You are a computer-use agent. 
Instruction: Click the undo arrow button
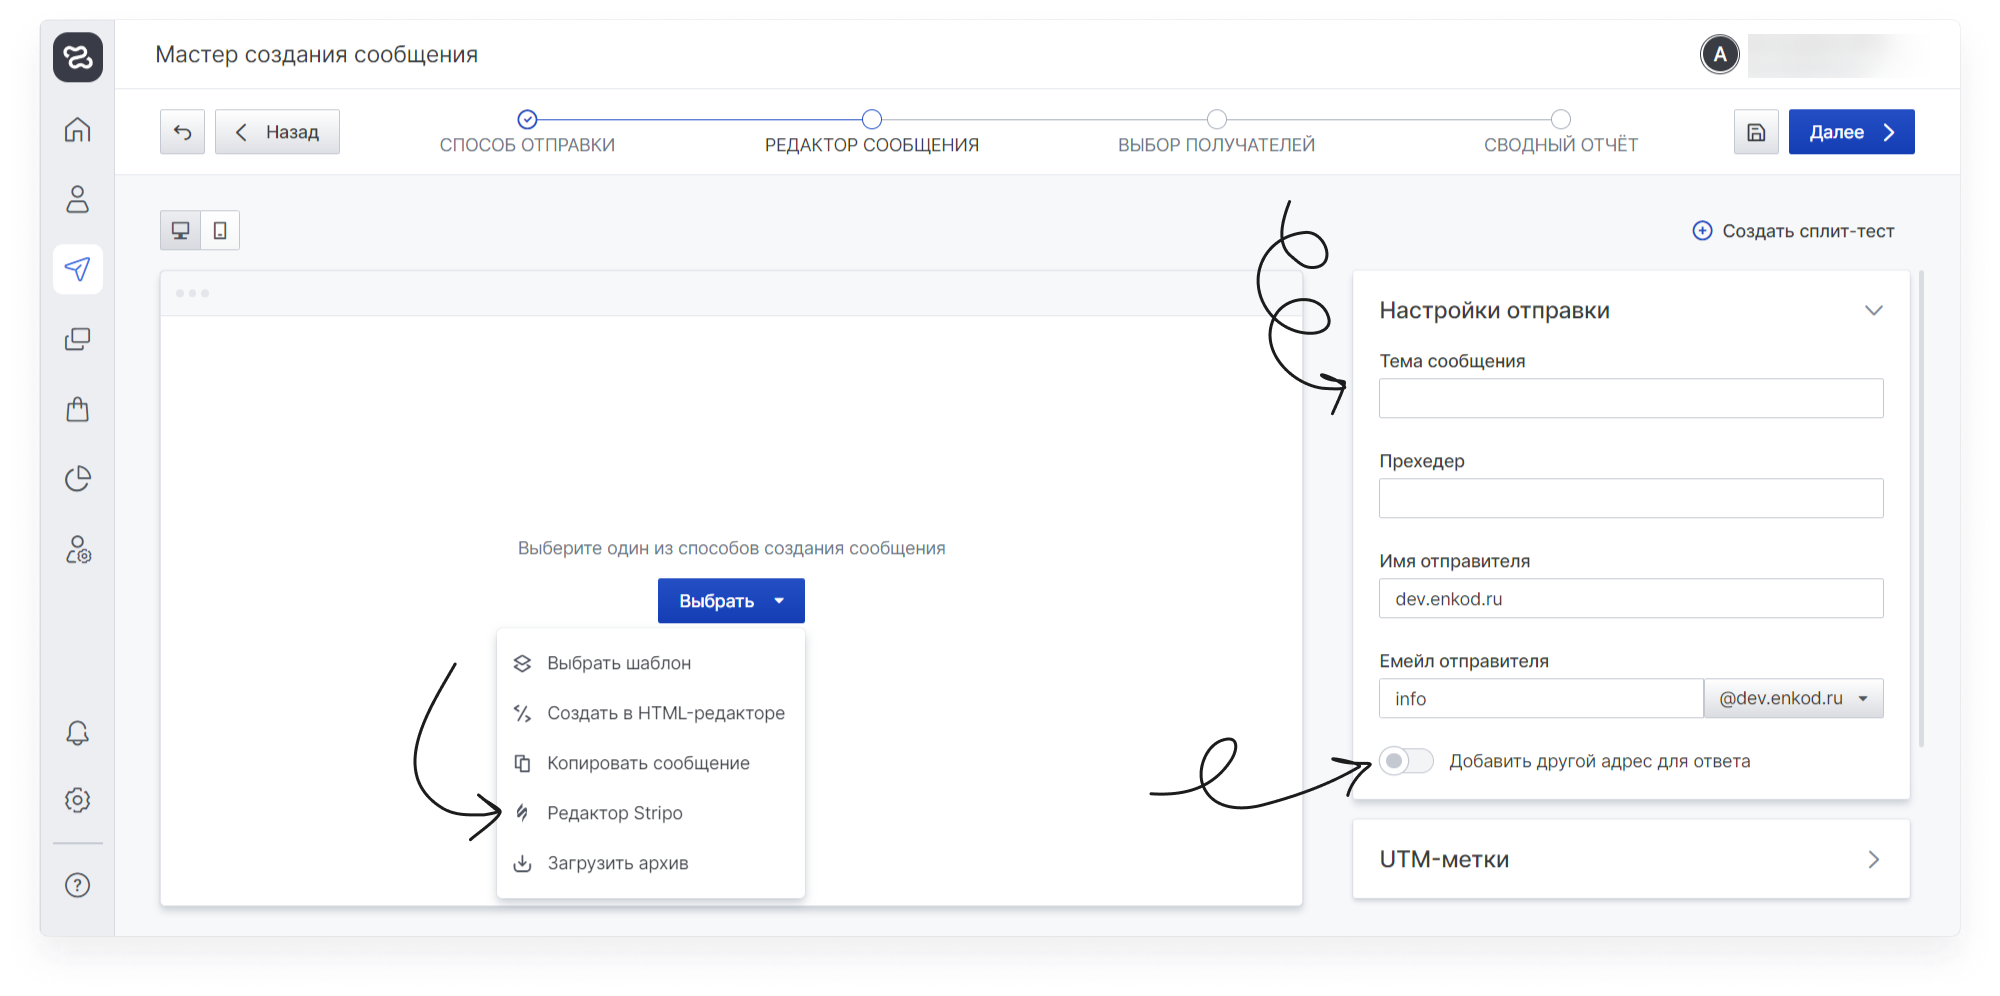pos(182,132)
